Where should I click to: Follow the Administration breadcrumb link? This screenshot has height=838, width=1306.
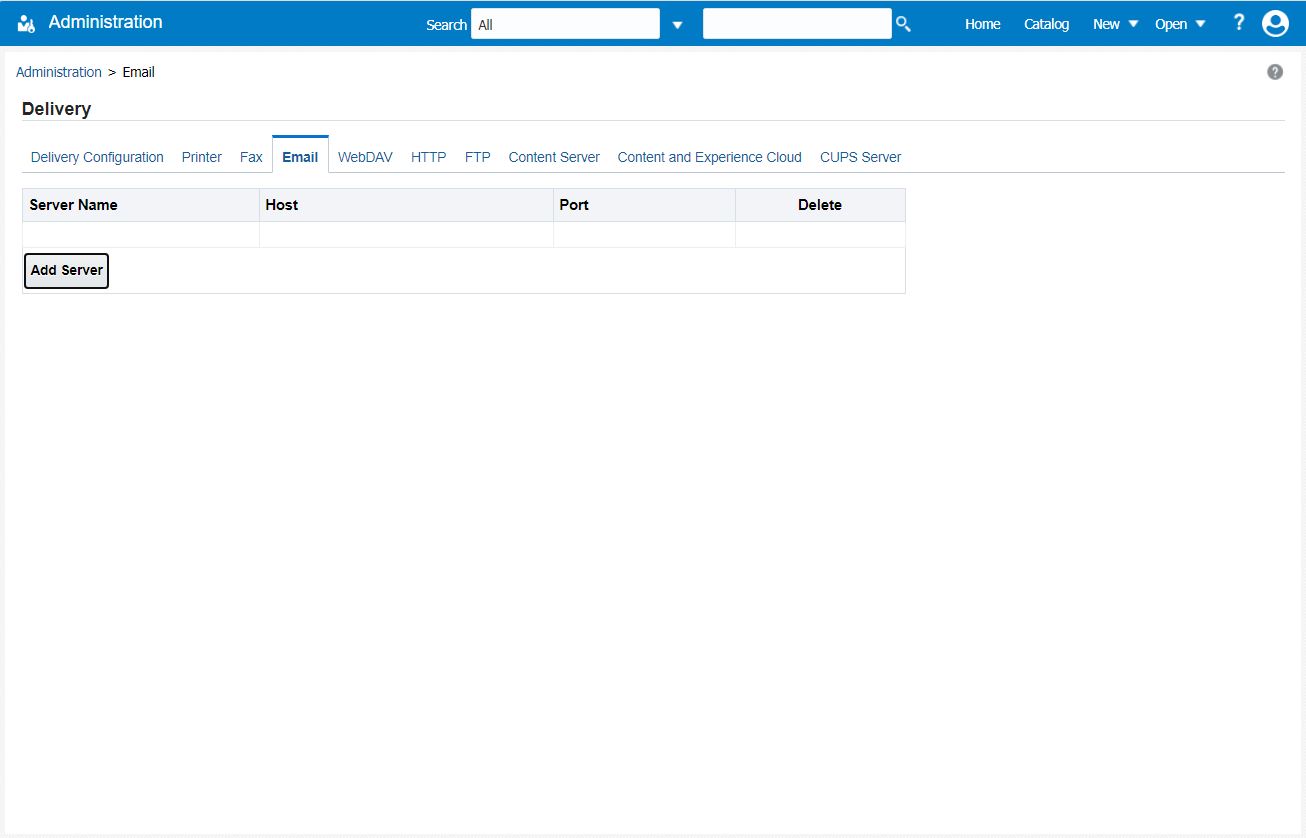point(59,72)
